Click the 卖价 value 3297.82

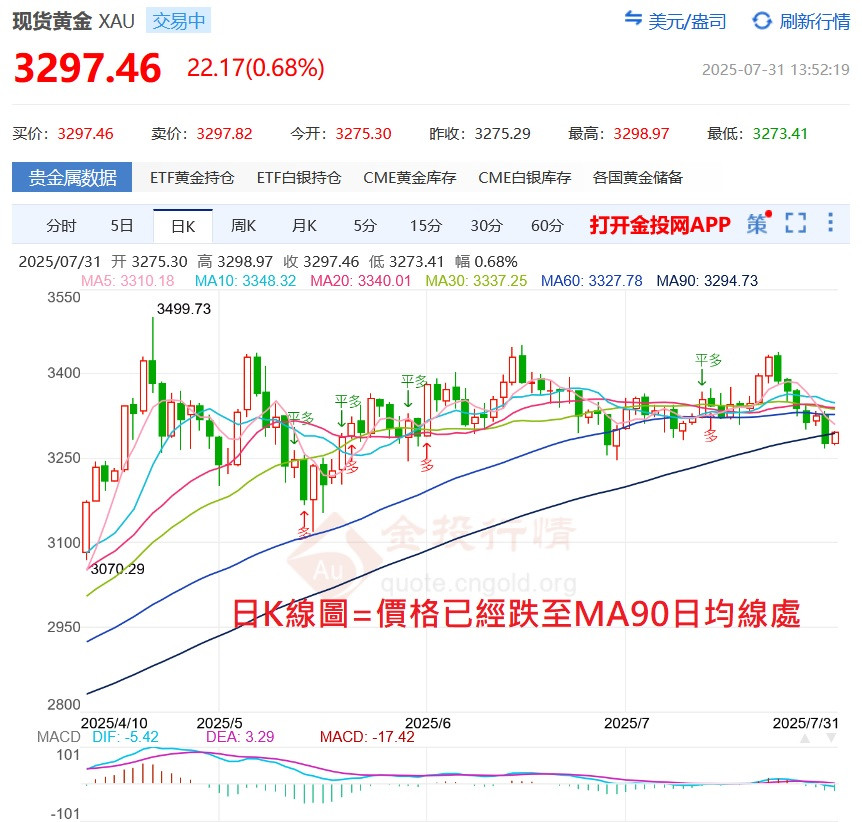tap(224, 134)
